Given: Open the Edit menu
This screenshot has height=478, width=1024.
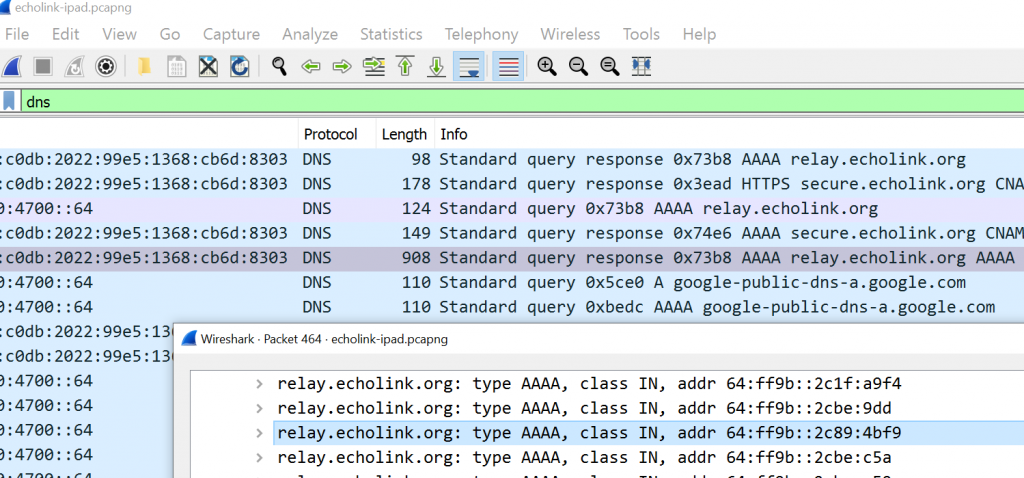Looking at the screenshot, I should tap(65, 34).
